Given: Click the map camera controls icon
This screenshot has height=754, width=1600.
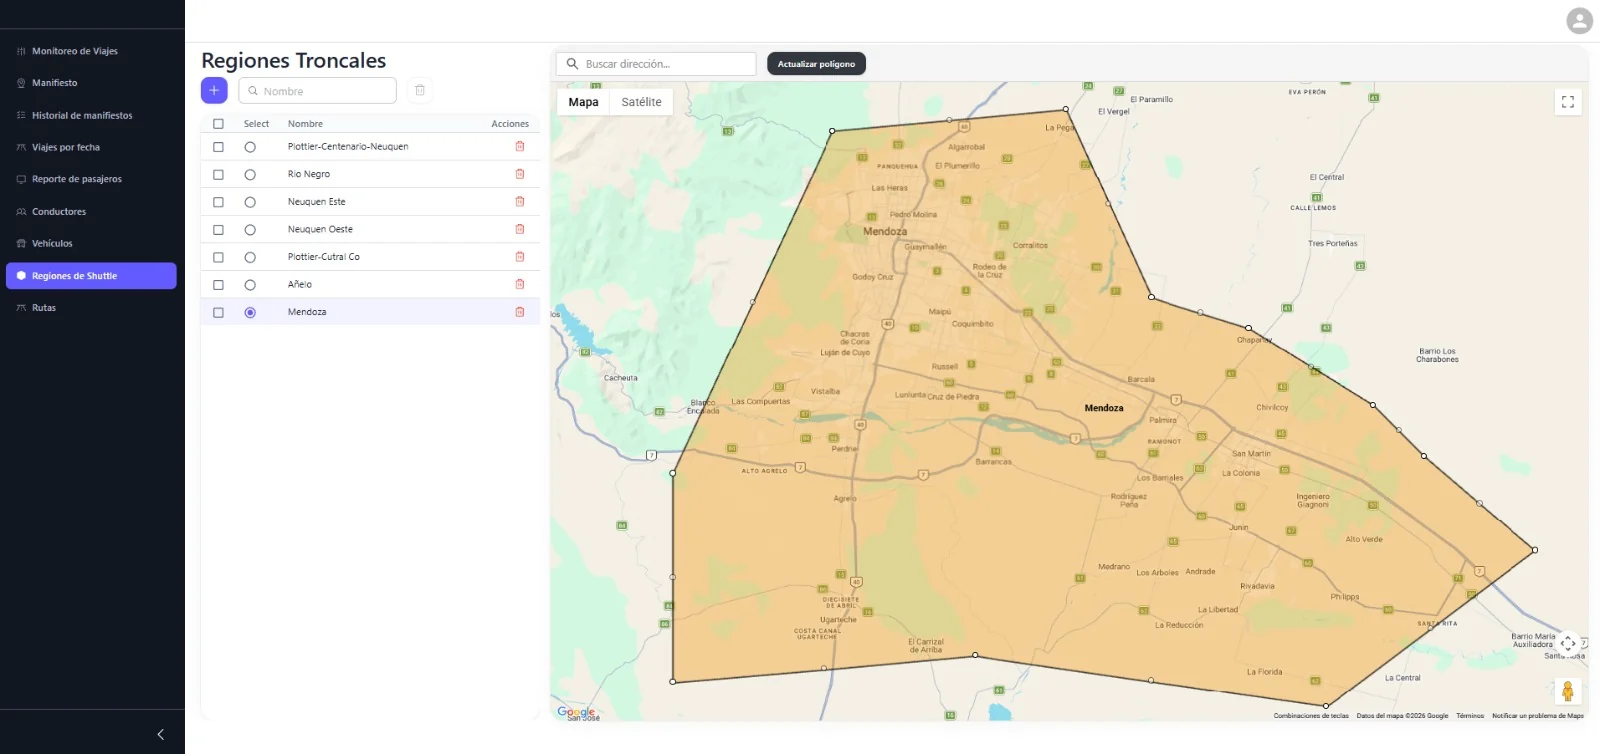Looking at the screenshot, I should click(1568, 644).
